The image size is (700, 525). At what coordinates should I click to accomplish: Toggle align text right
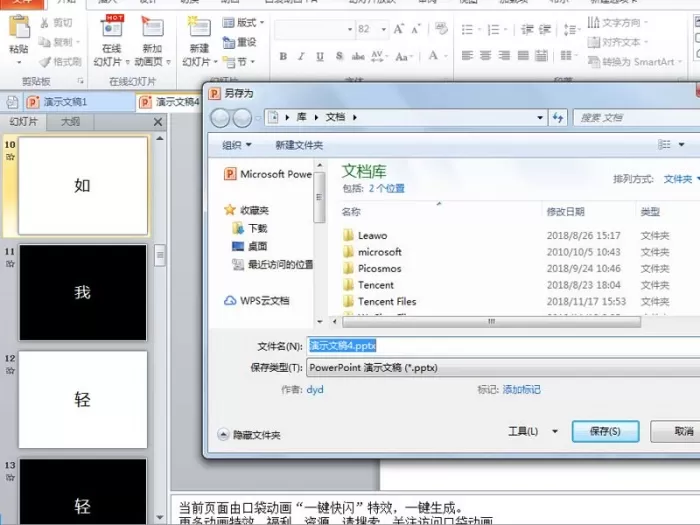pyautogui.click(x=504, y=55)
